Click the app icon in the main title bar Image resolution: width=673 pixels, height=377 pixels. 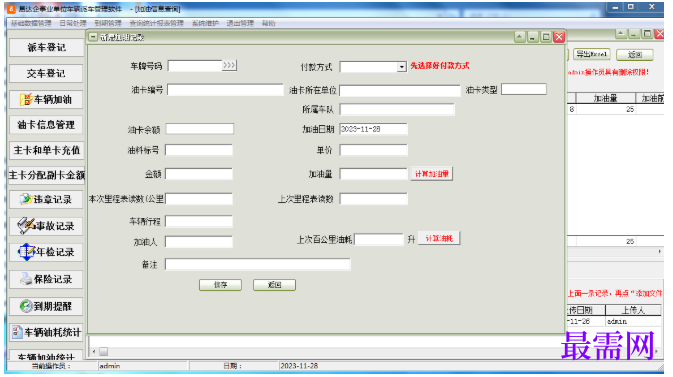[x=12, y=9]
